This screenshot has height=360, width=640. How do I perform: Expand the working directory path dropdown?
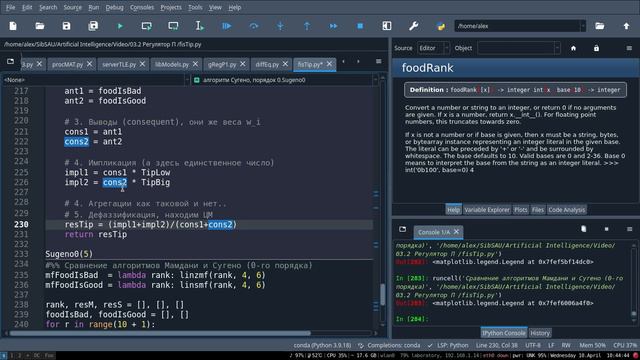coord(582,26)
